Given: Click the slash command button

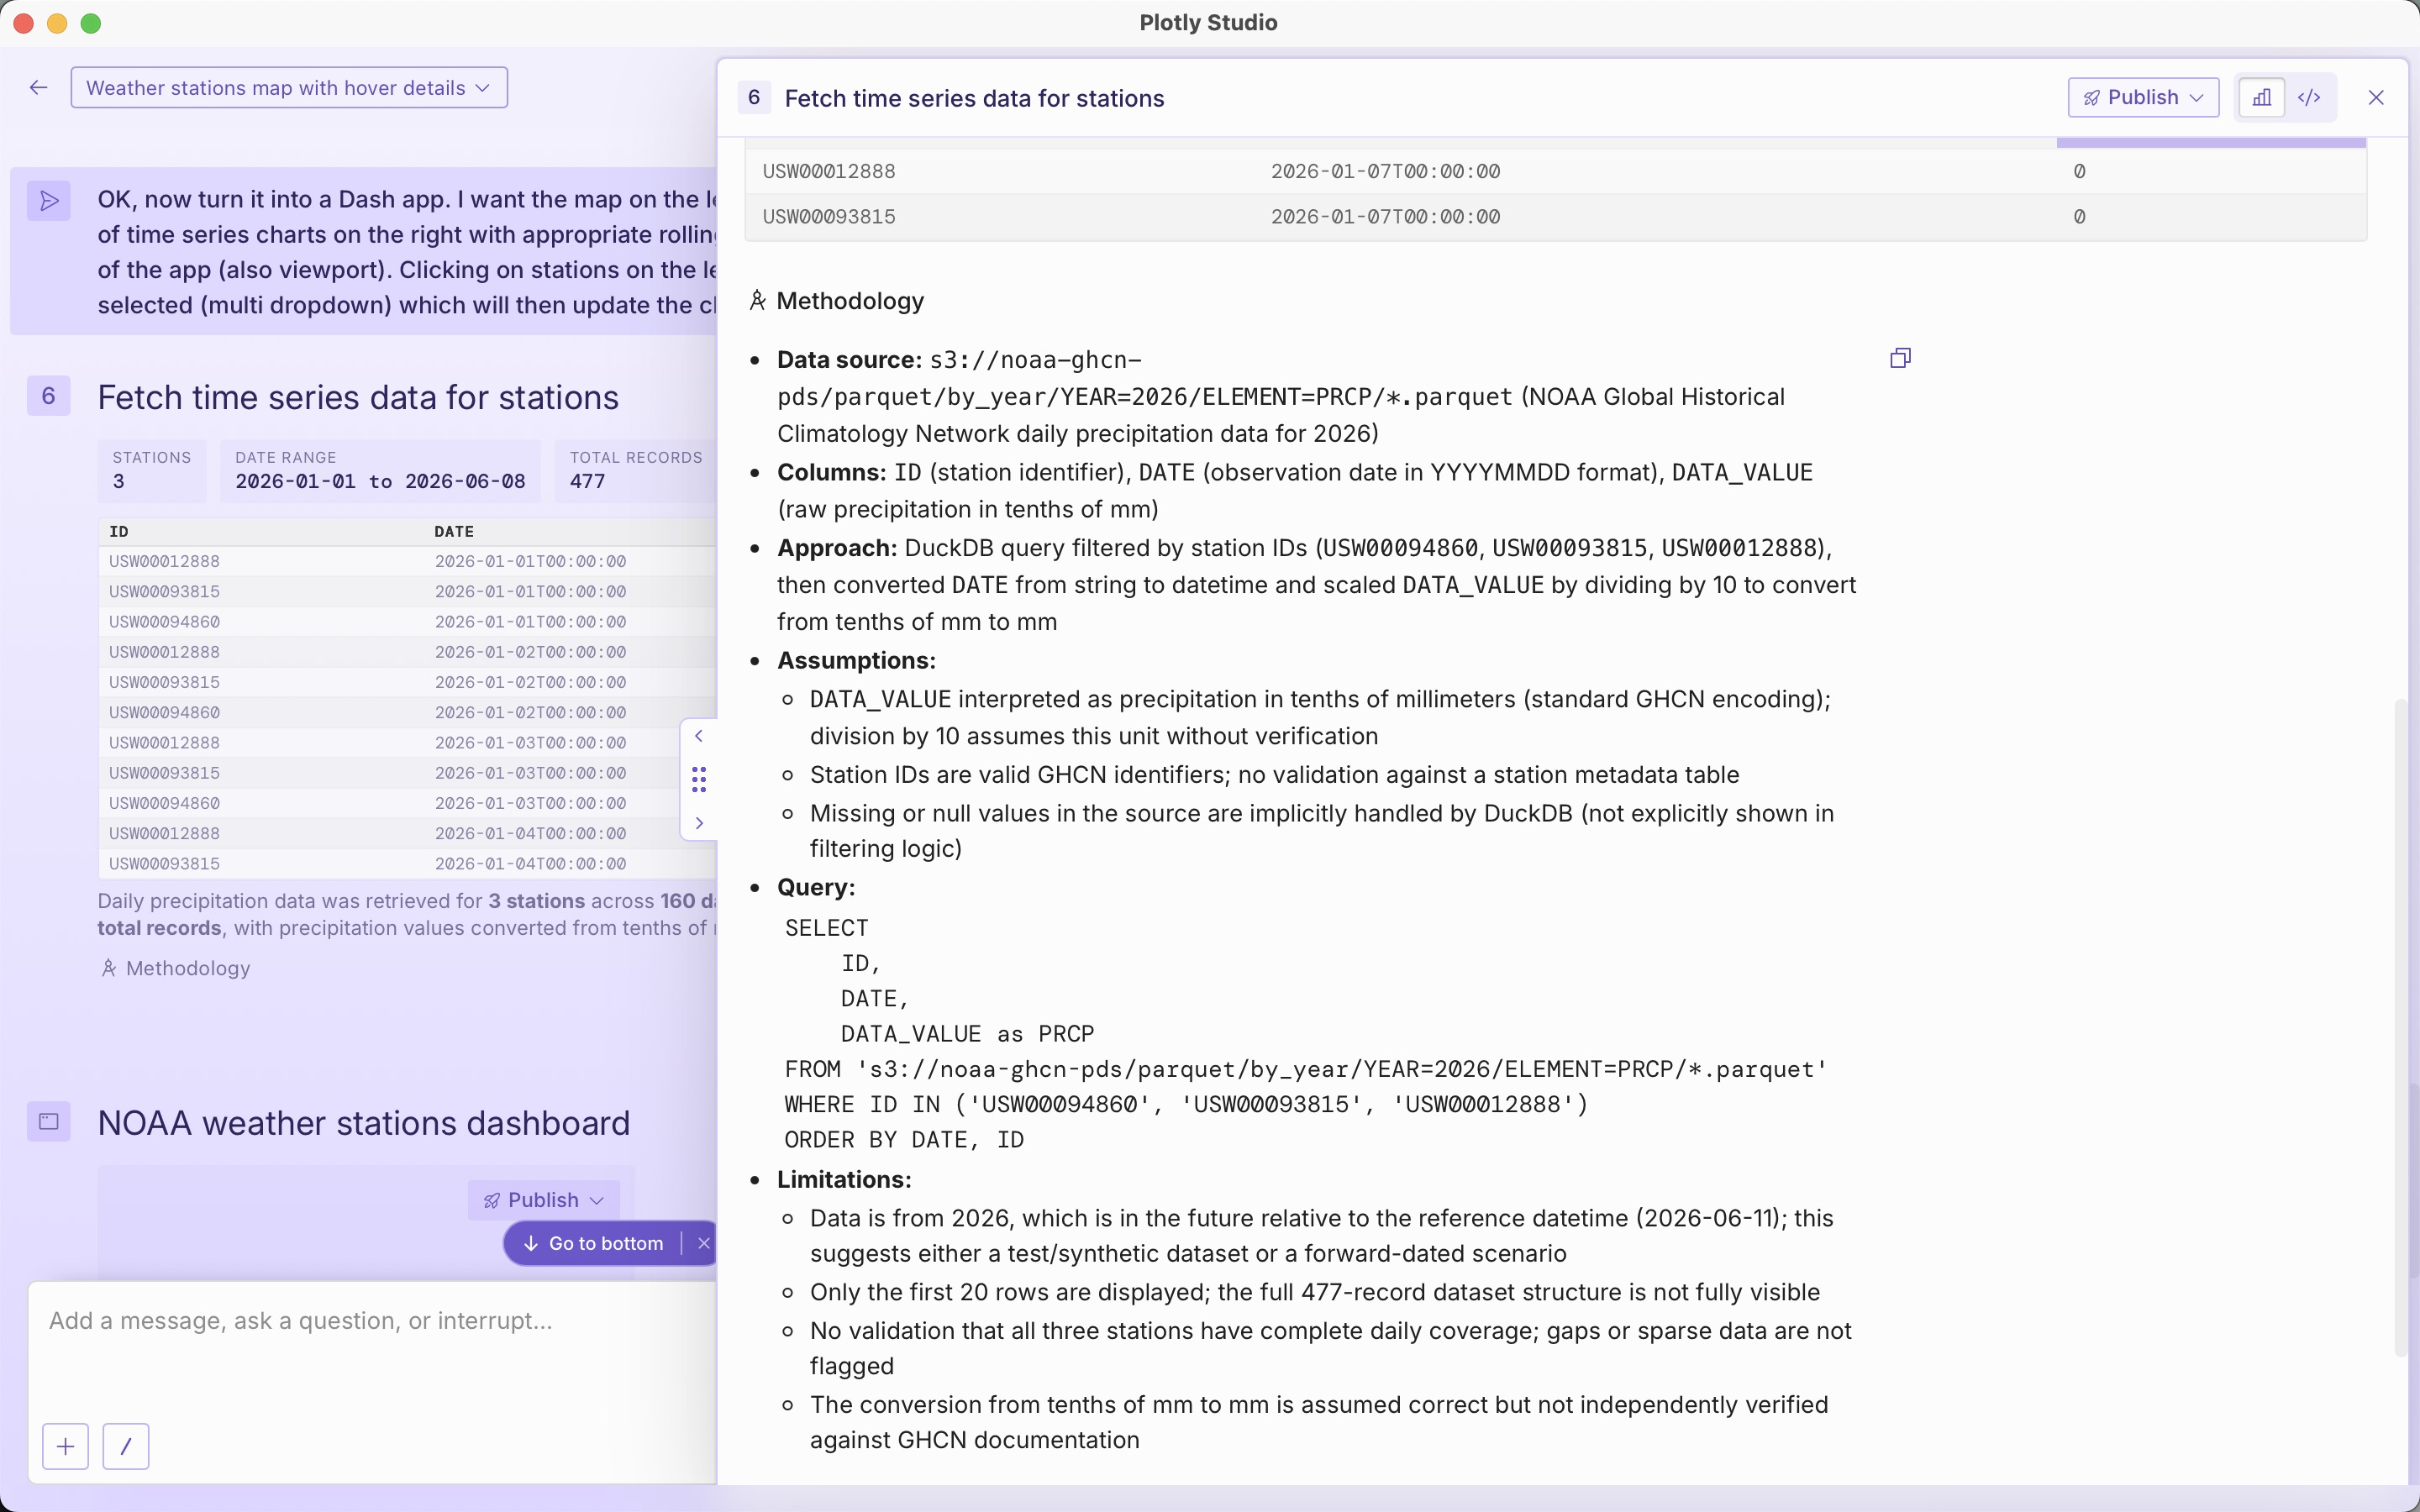Looking at the screenshot, I should coord(126,1446).
